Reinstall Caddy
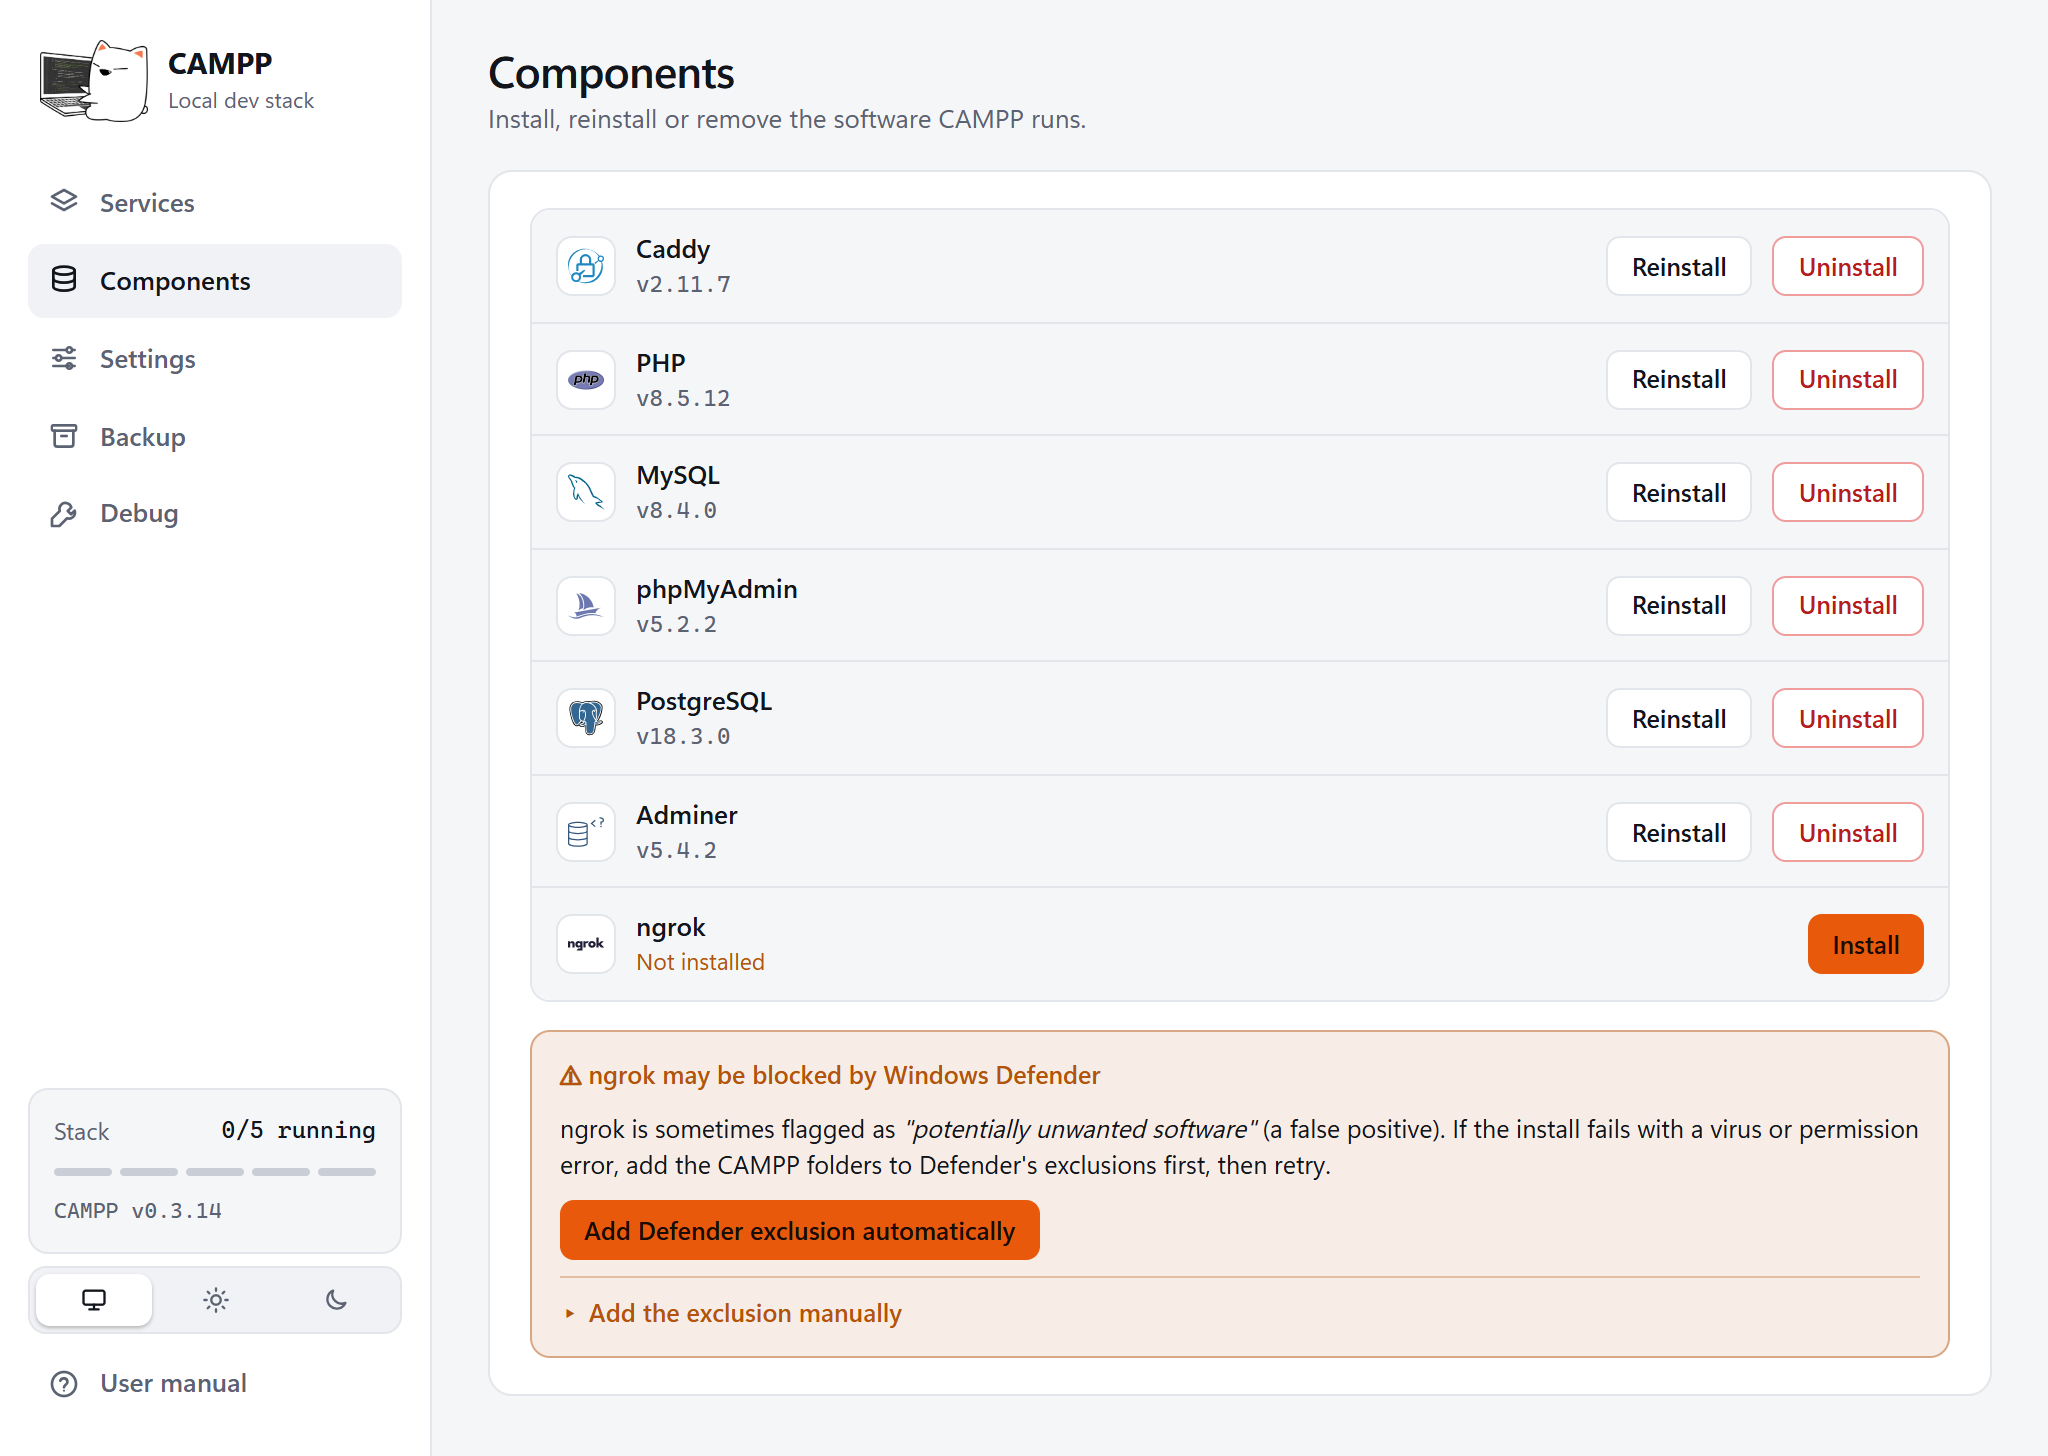The width and height of the screenshot is (2048, 1456). click(x=1679, y=266)
